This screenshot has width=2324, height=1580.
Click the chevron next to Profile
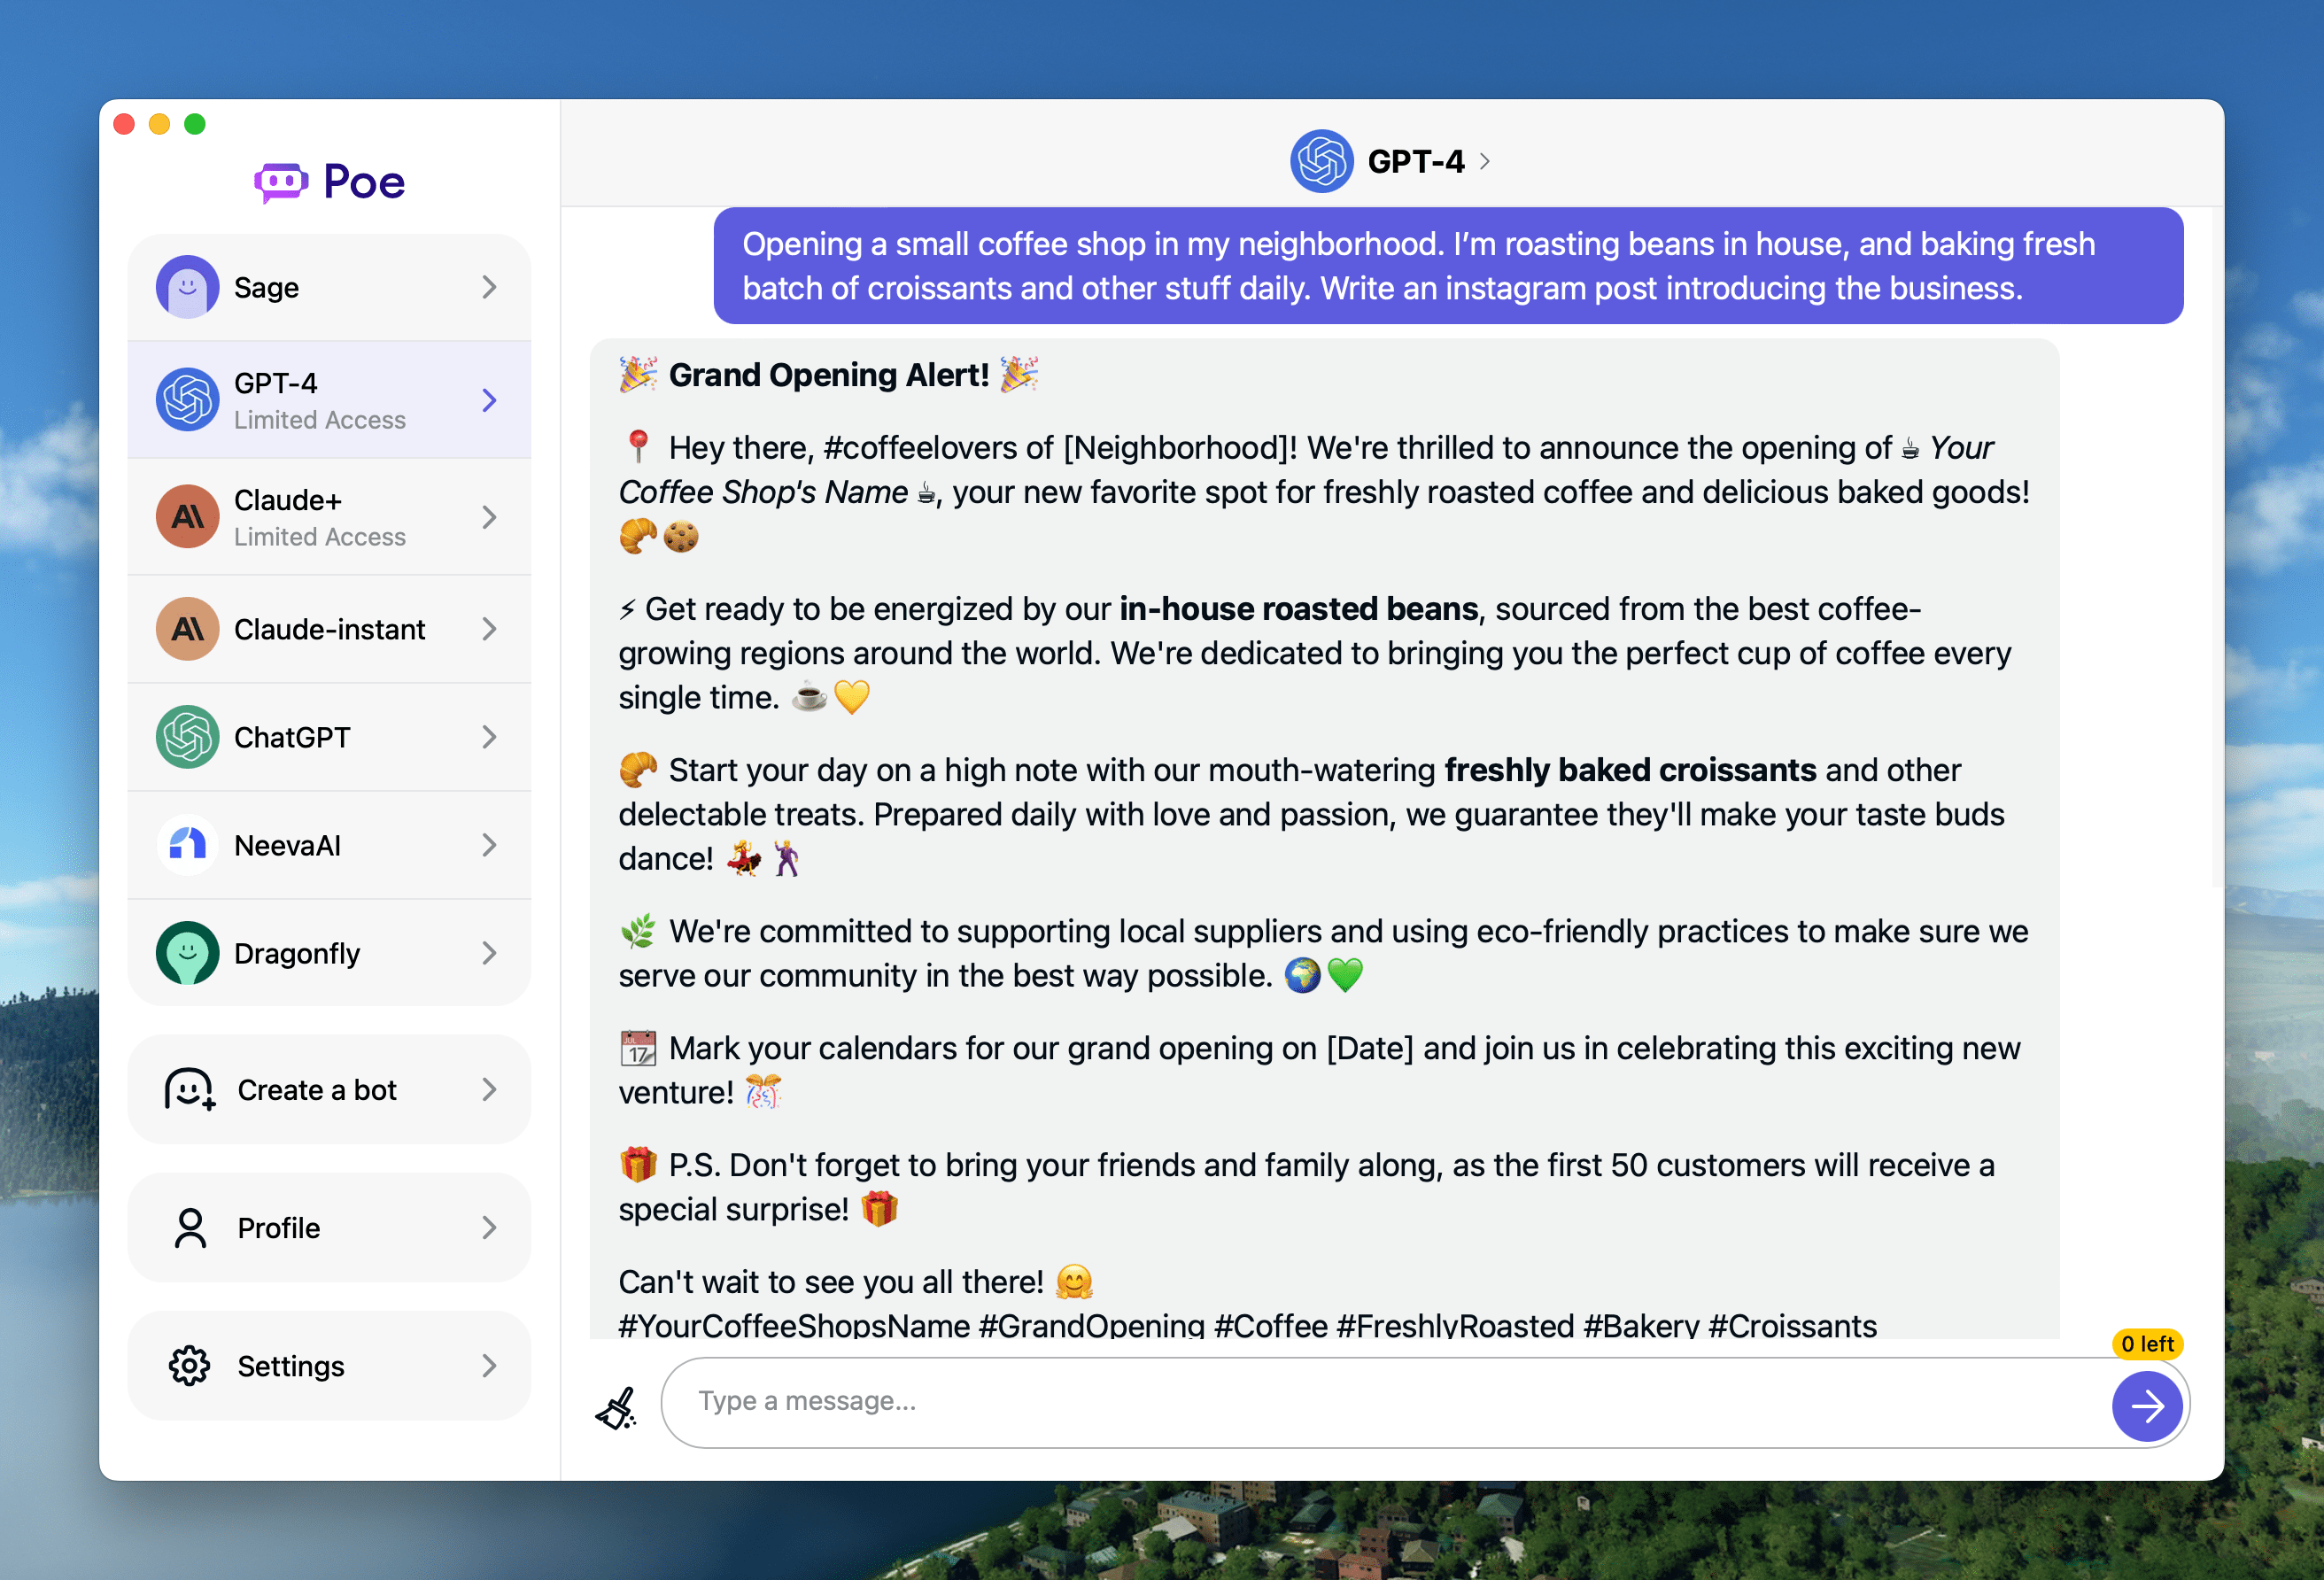click(489, 1227)
